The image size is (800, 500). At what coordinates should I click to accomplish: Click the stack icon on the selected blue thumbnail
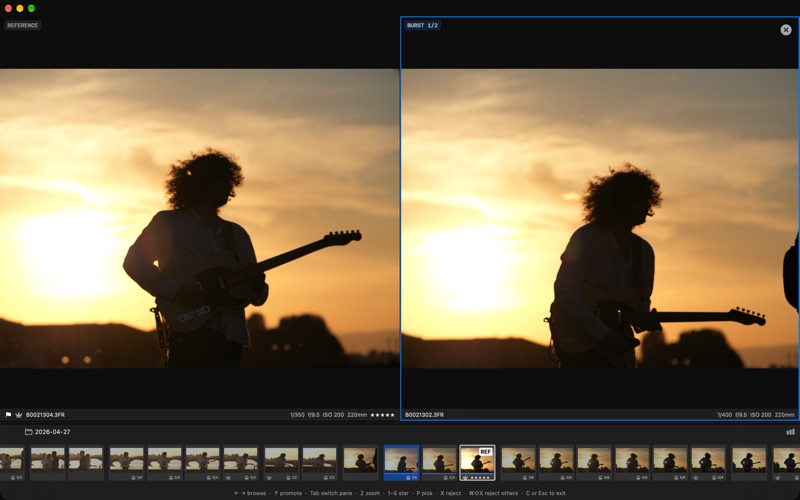click(408, 478)
